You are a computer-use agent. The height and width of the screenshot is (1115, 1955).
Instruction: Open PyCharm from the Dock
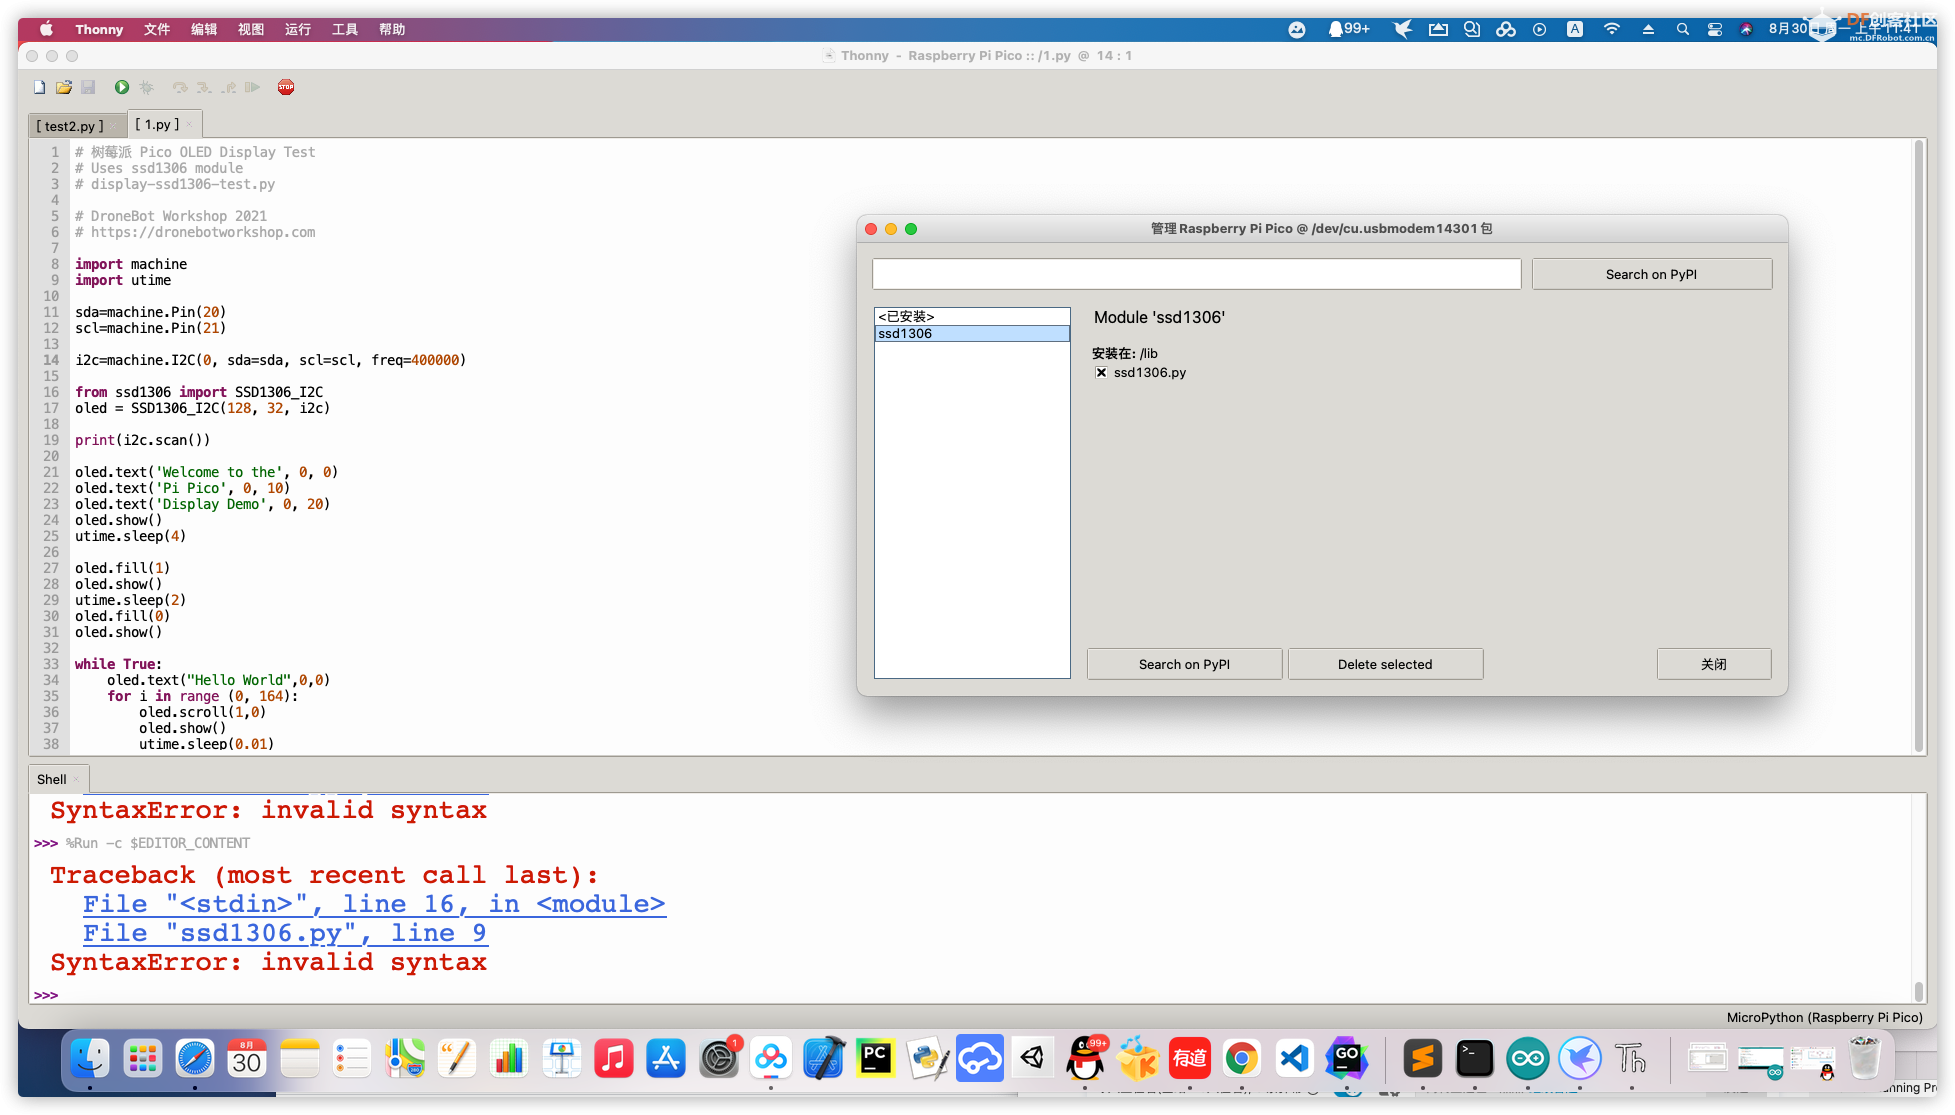[x=875, y=1058]
